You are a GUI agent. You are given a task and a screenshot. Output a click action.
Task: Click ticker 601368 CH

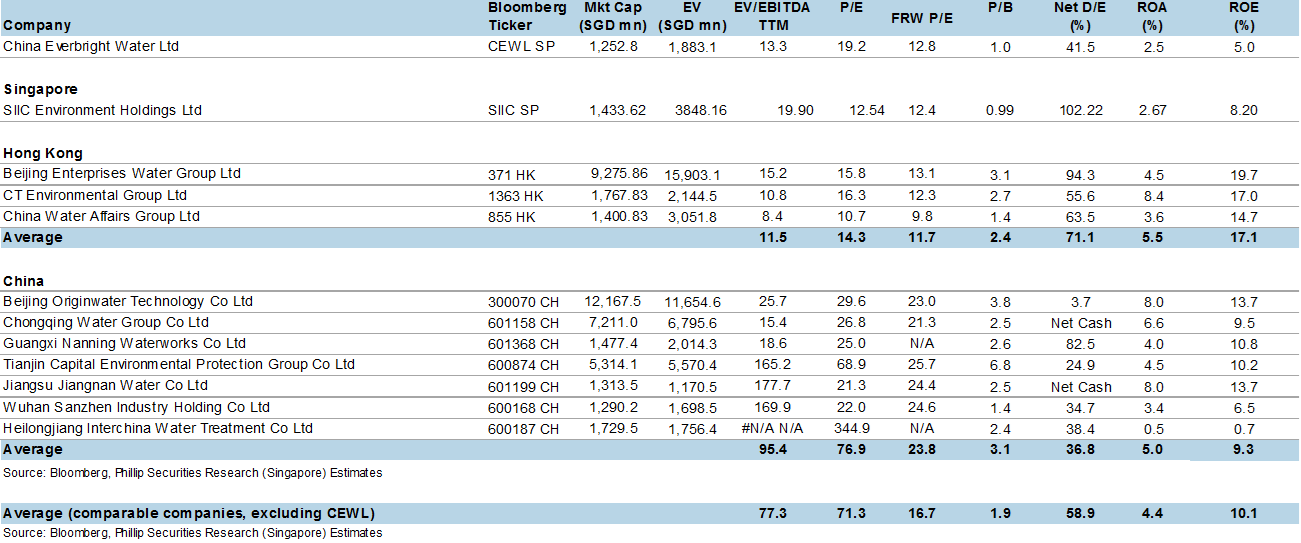pos(522,344)
